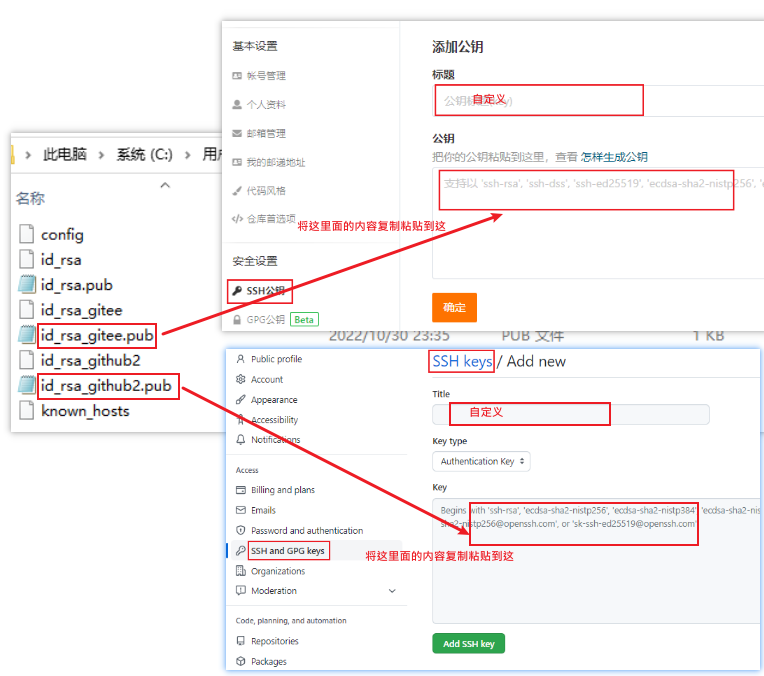Click the Notifications bell icon
Screen dimensions: 764x676
[x=240, y=440]
